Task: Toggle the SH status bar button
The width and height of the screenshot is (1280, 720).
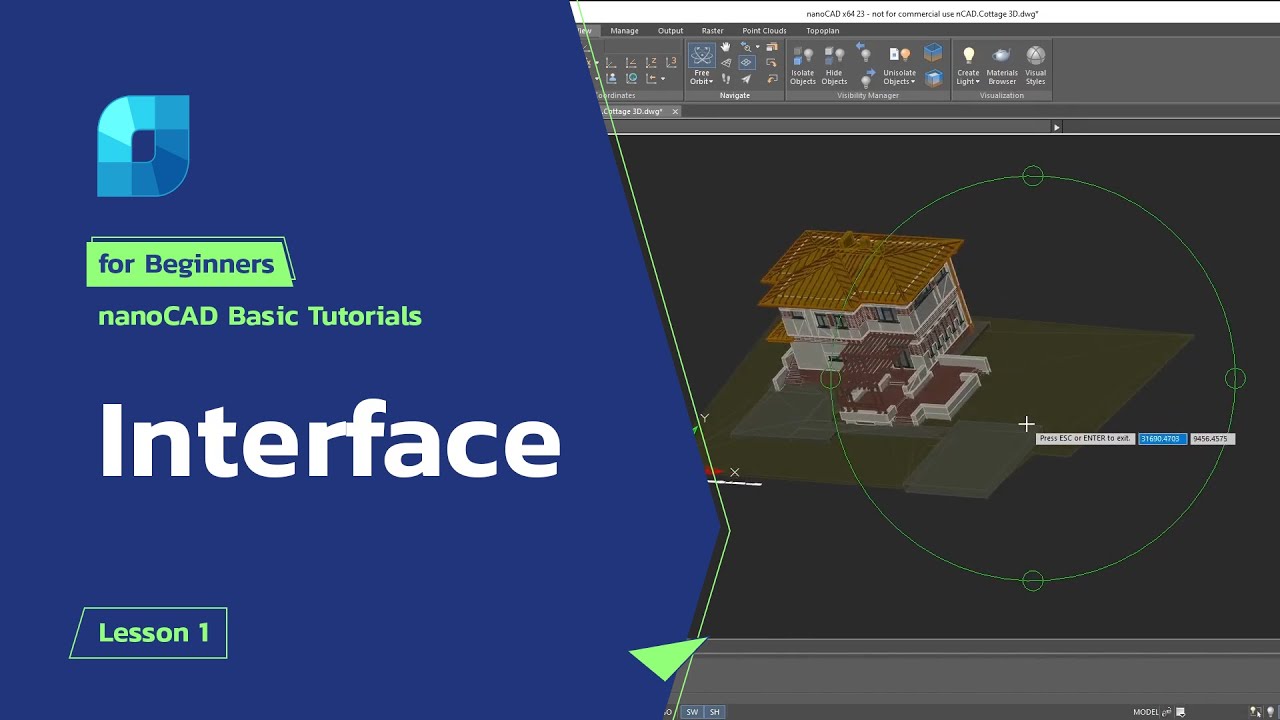Action: tap(714, 712)
